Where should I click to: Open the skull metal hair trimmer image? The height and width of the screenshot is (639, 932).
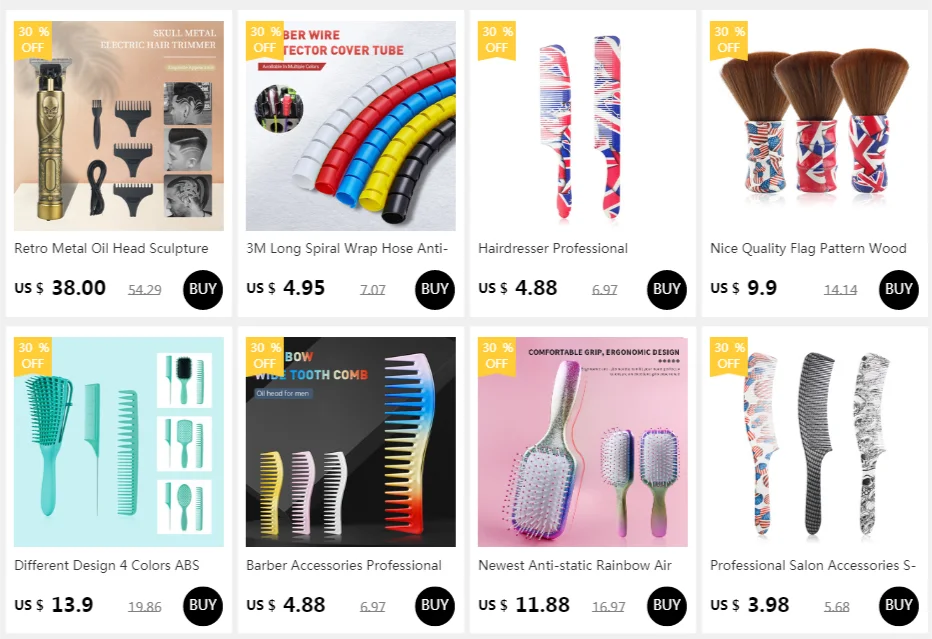[119, 126]
